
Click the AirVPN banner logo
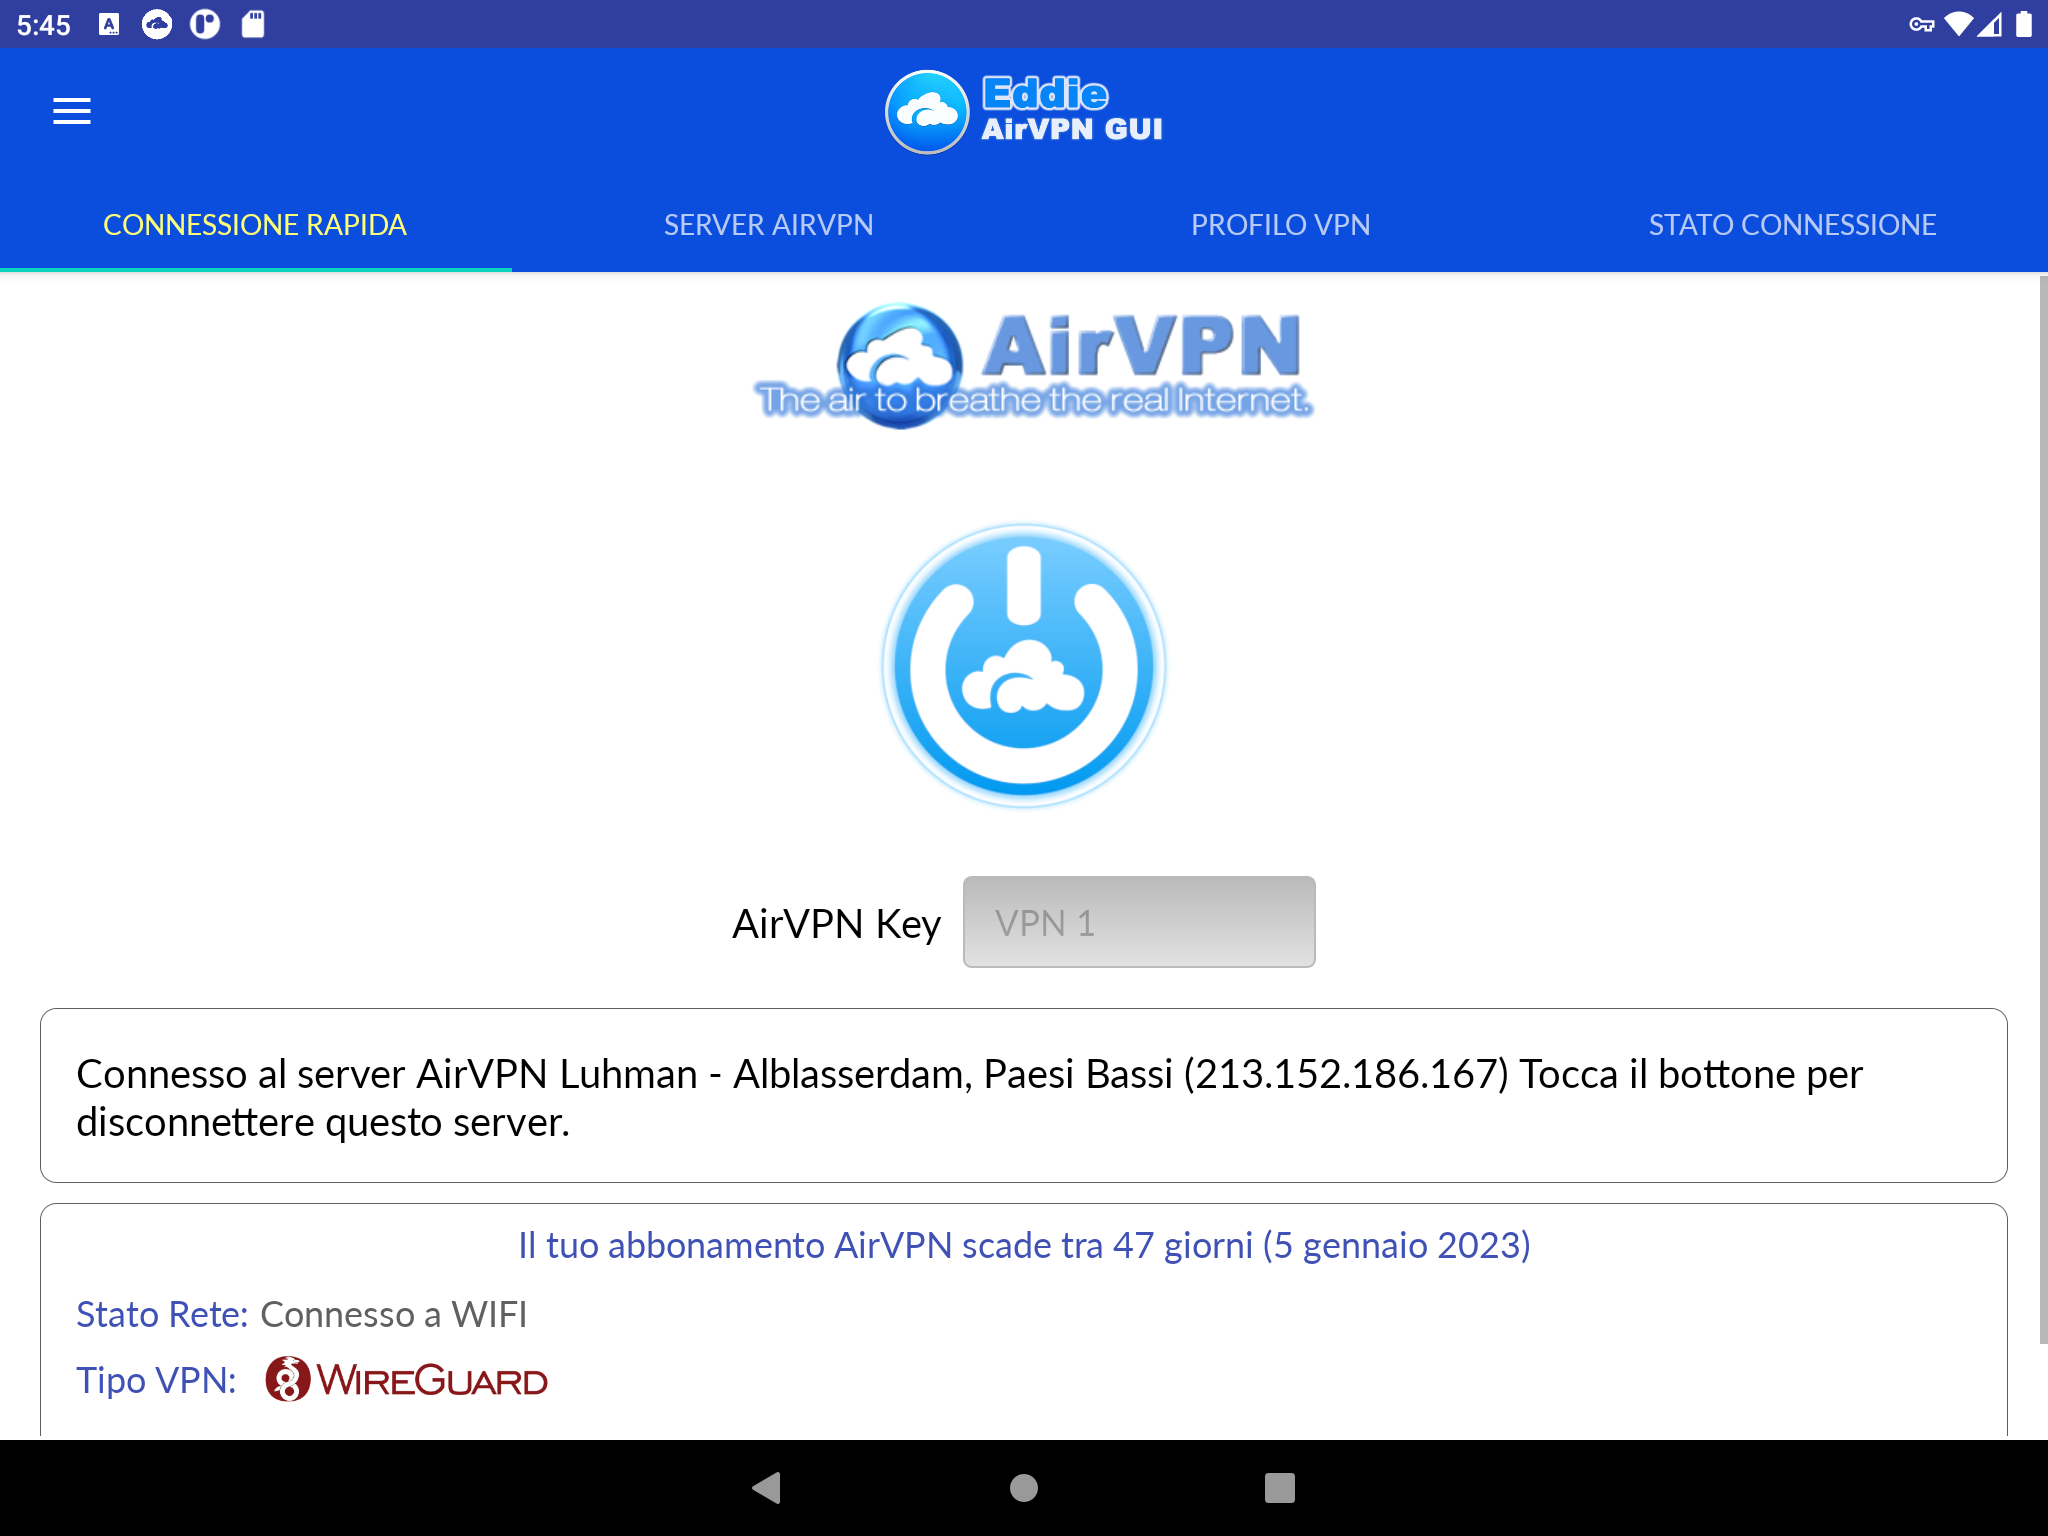pos(1032,367)
